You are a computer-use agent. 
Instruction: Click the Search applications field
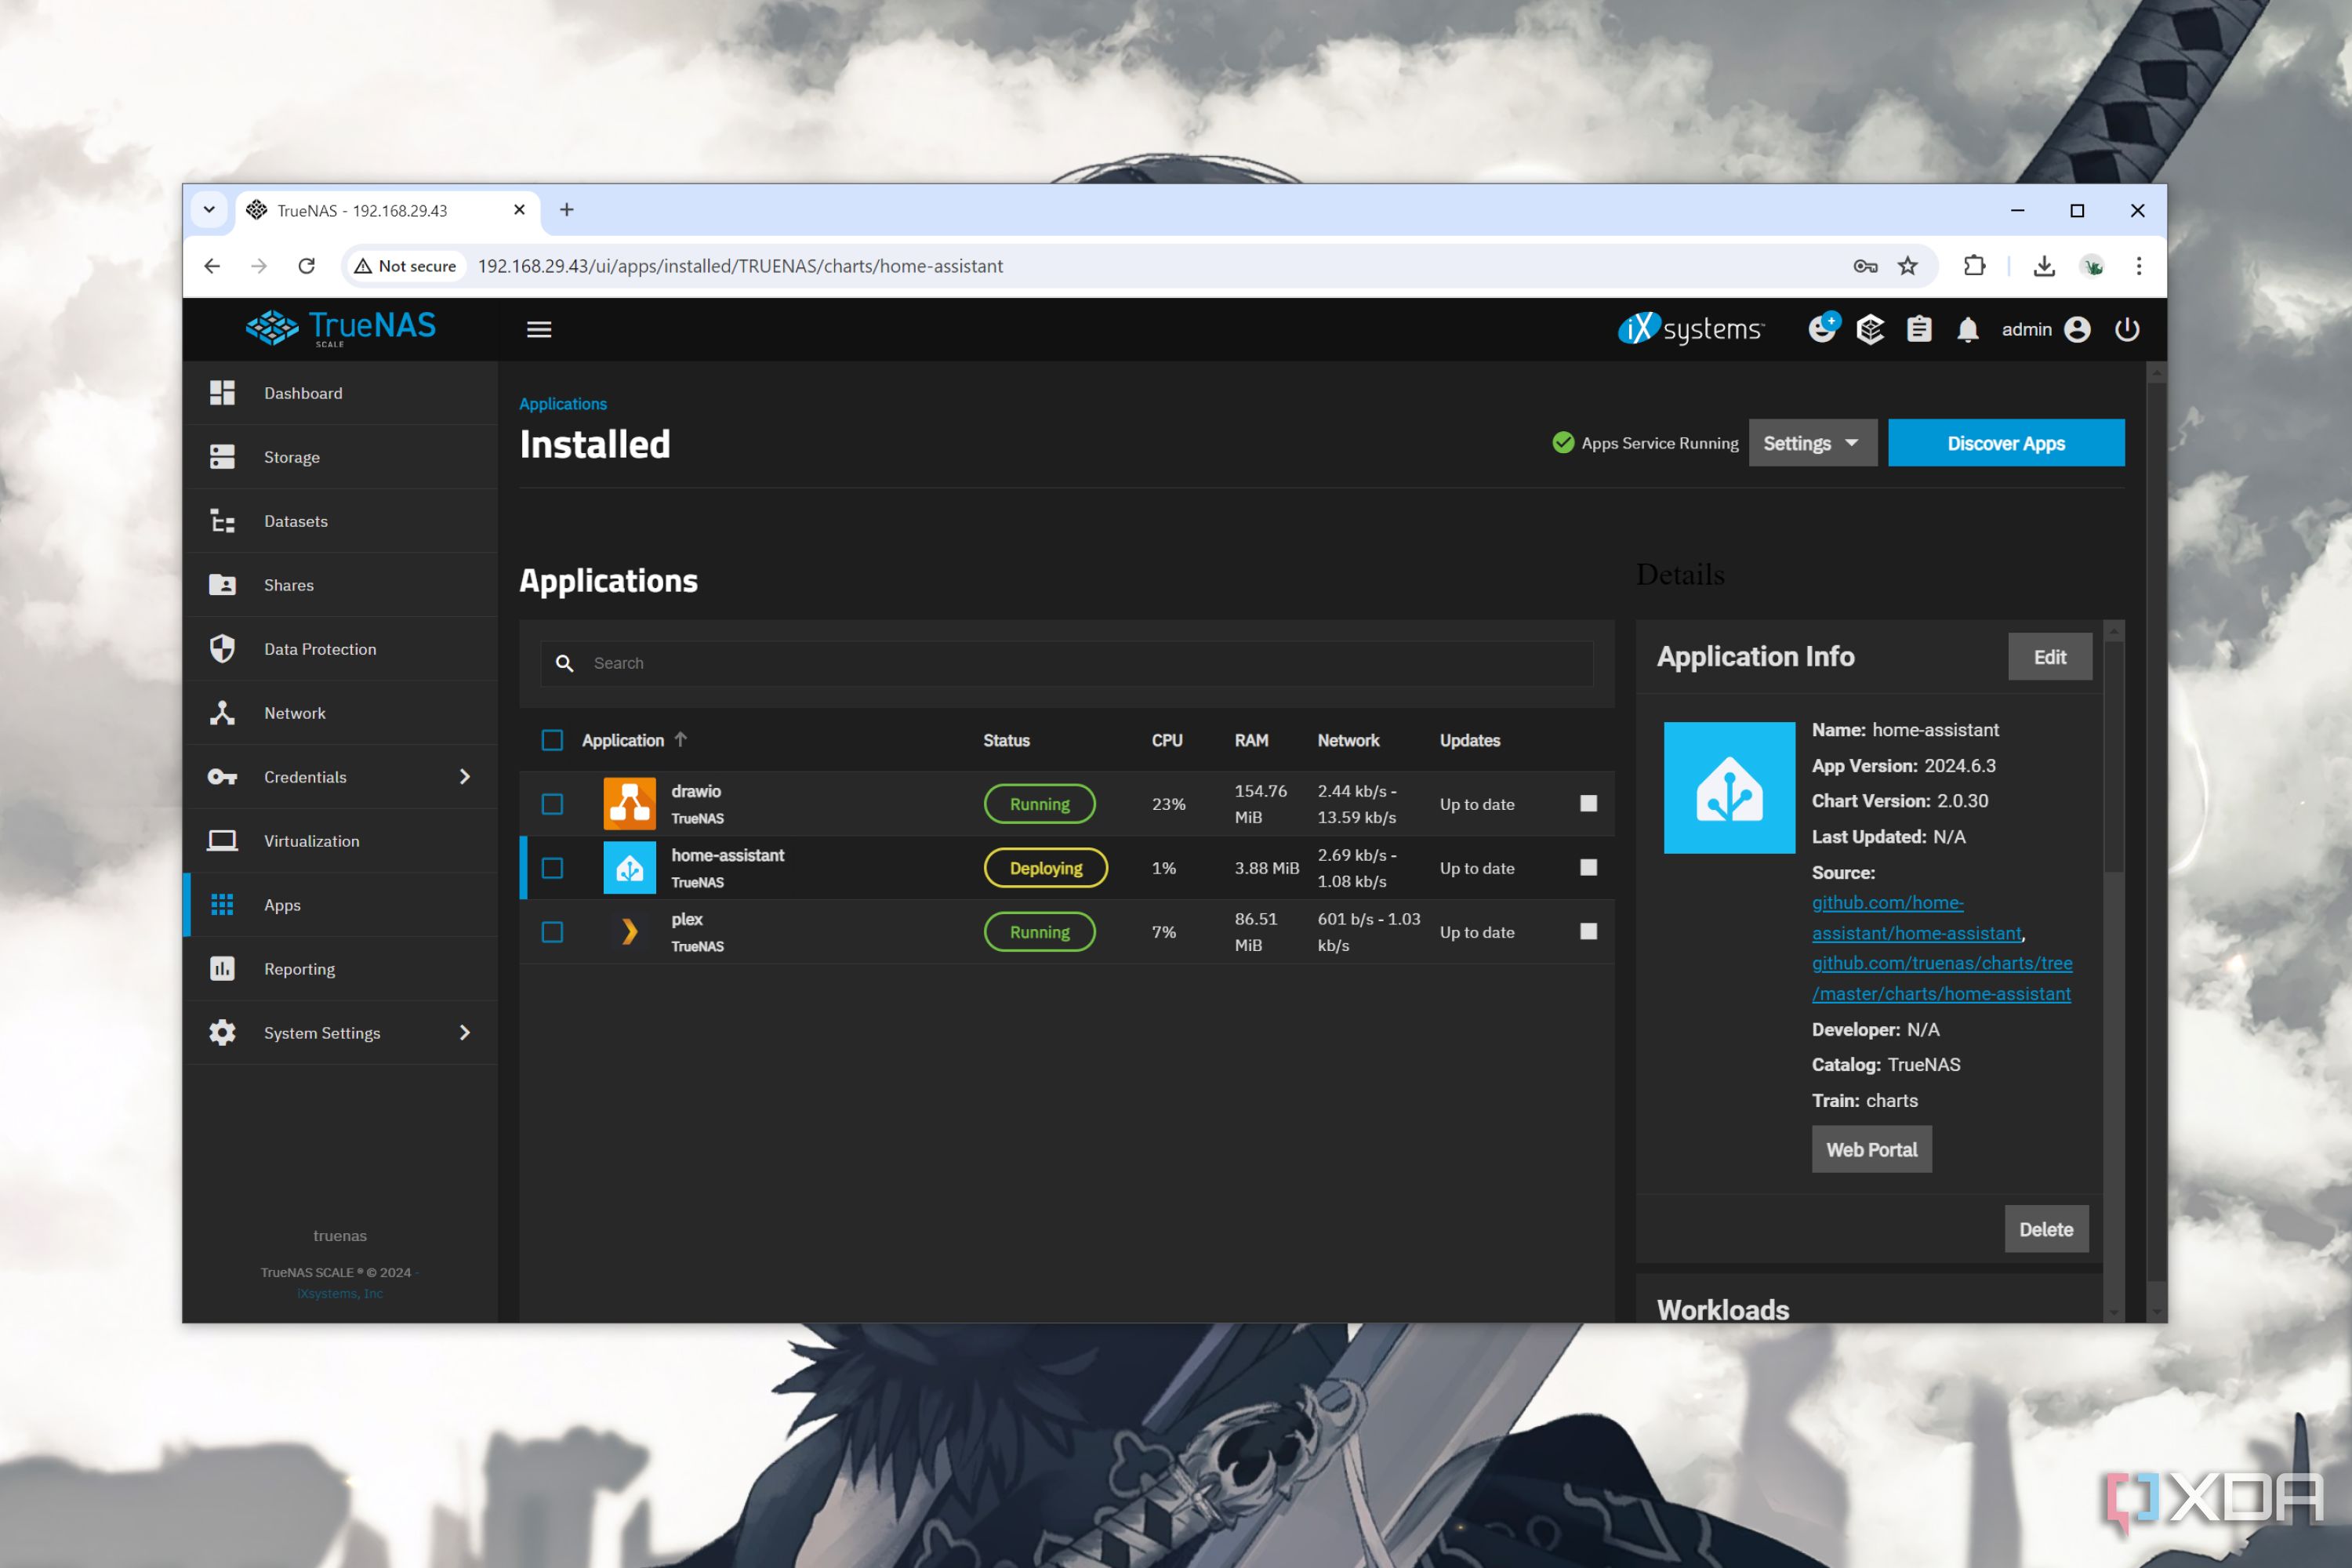pos(1067,663)
